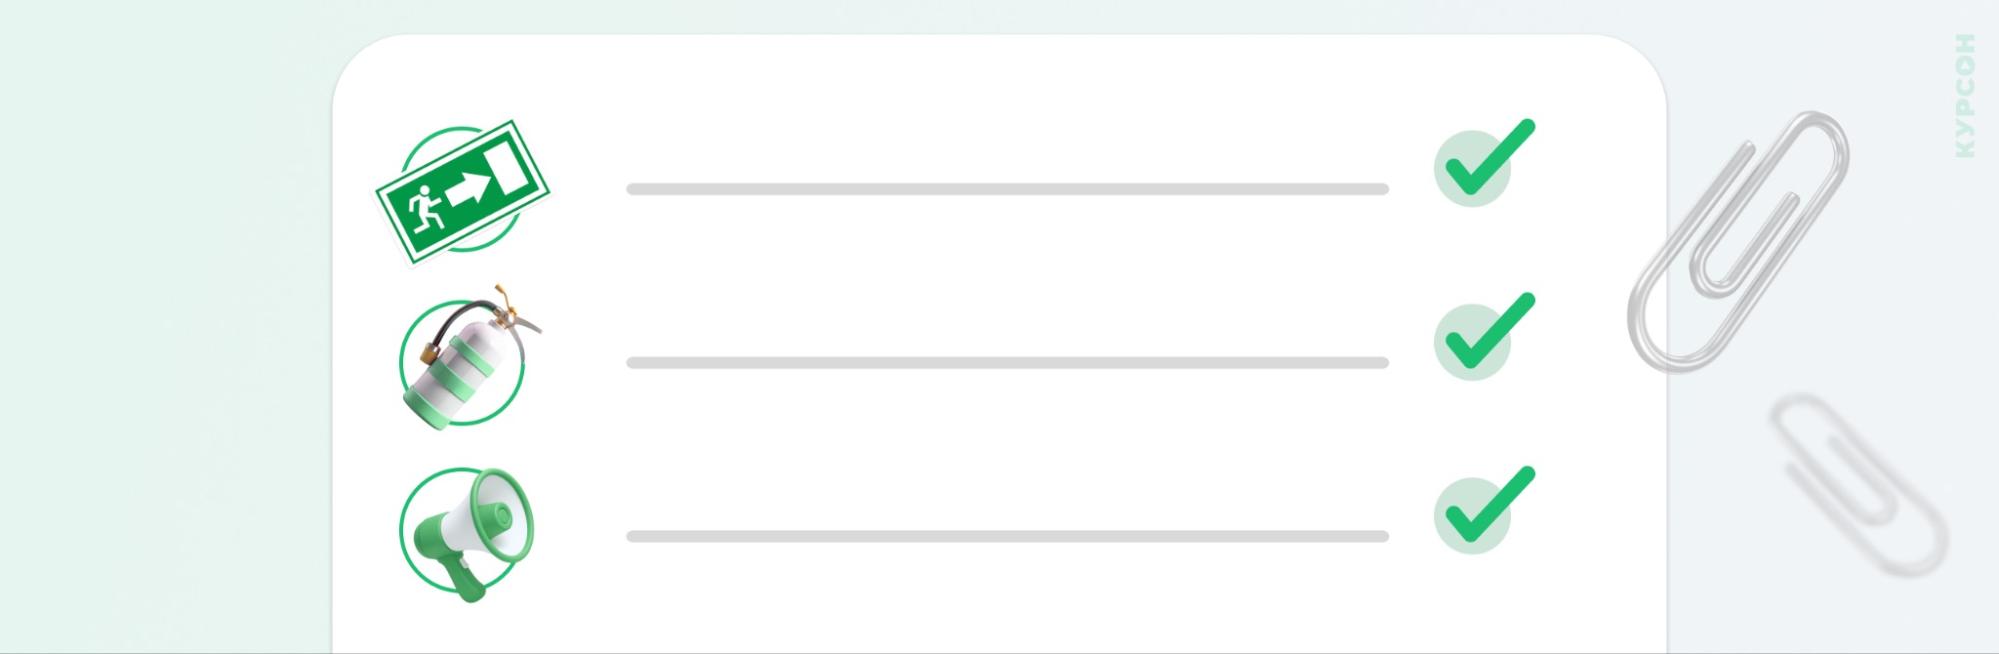
Task: Select the fire extinguisher icon
Action: [462, 362]
